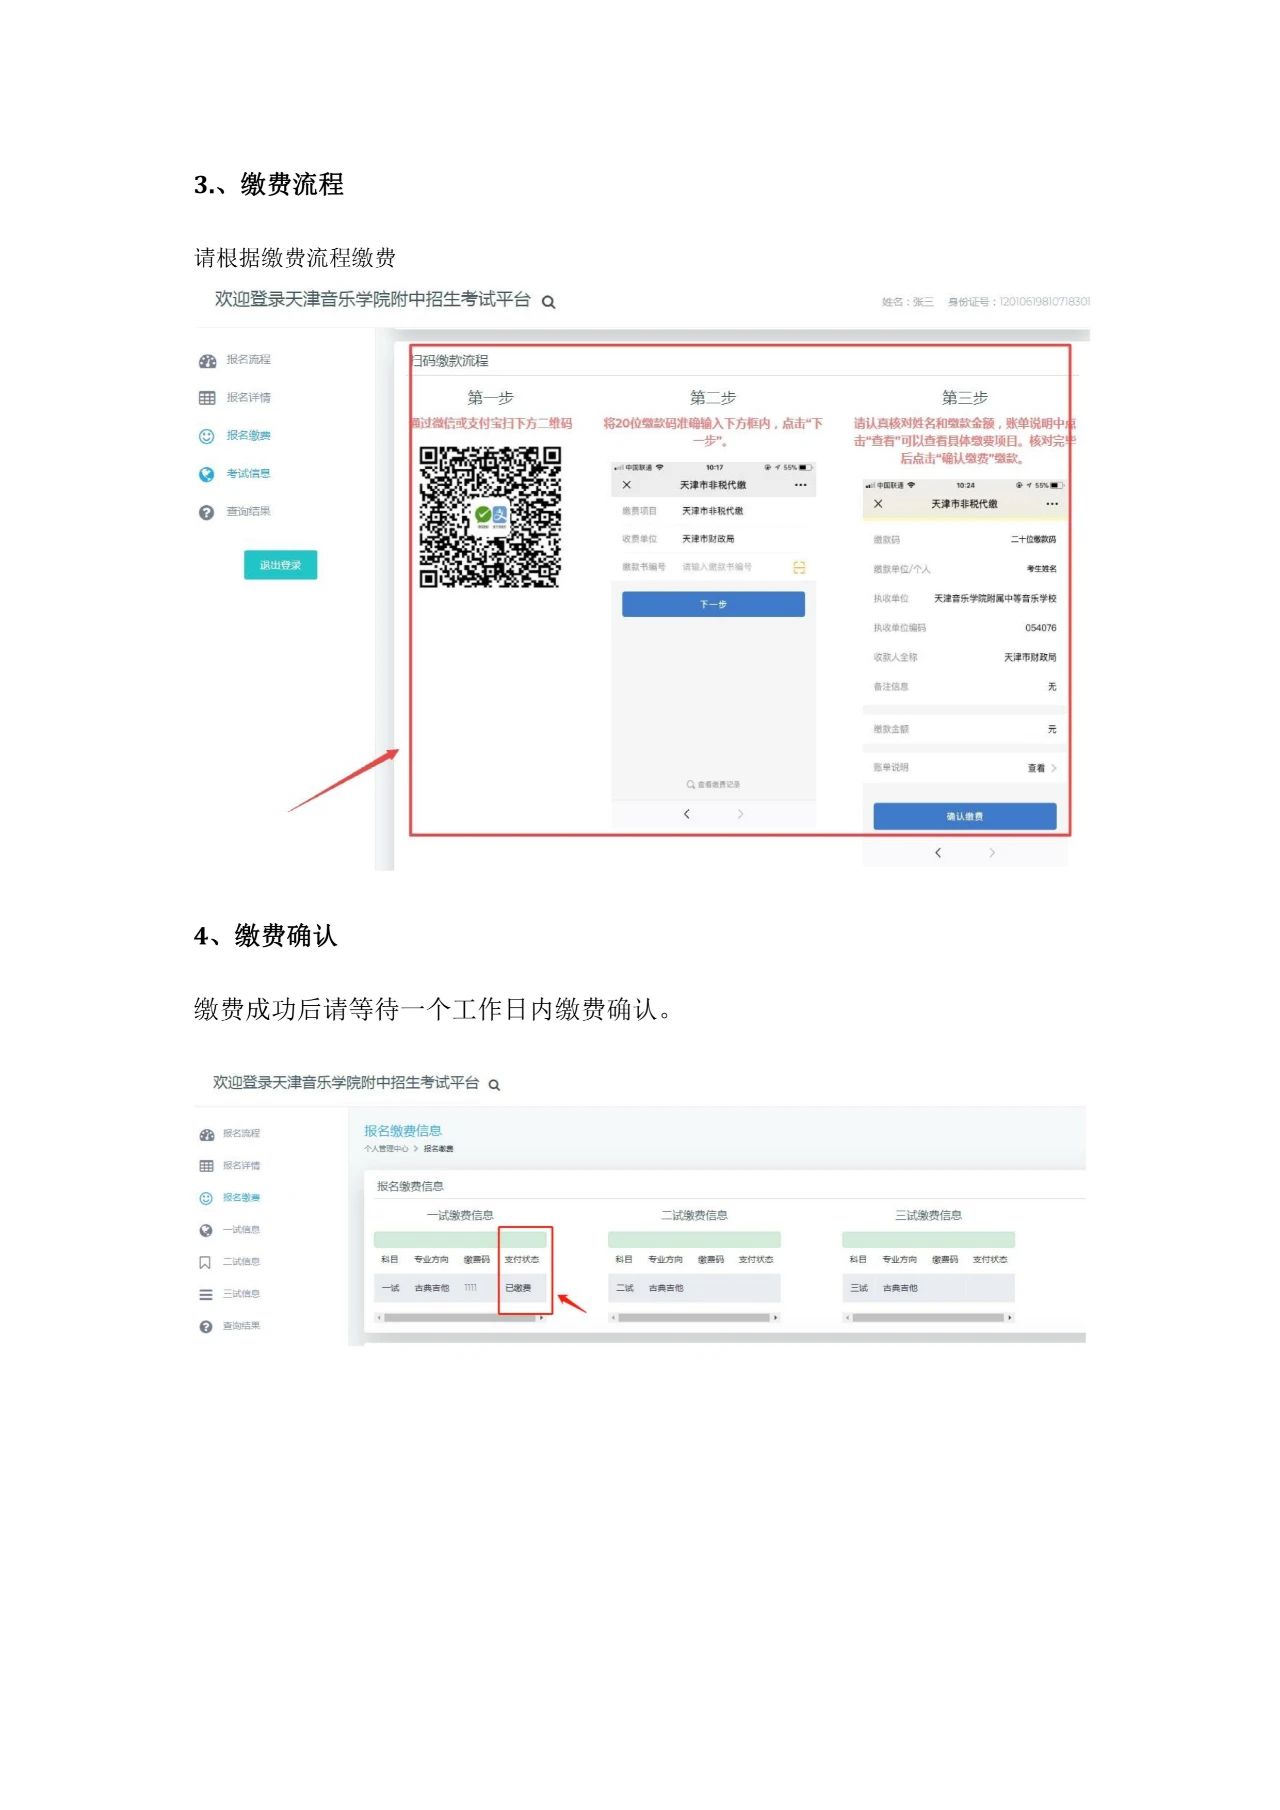Click the list icon beside 三试信息

pos(206,1294)
